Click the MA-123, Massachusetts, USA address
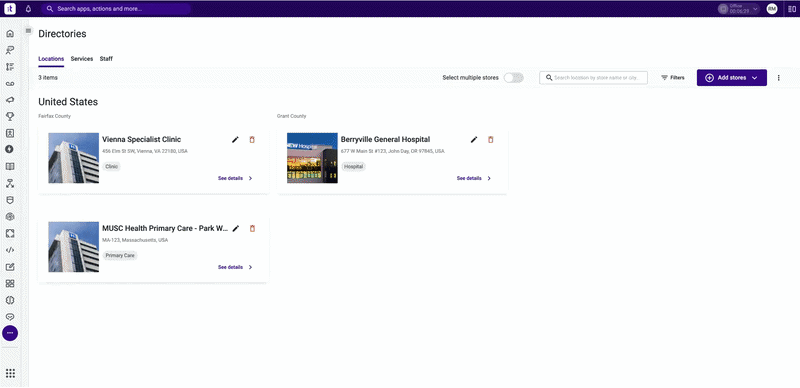 (135, 240)
